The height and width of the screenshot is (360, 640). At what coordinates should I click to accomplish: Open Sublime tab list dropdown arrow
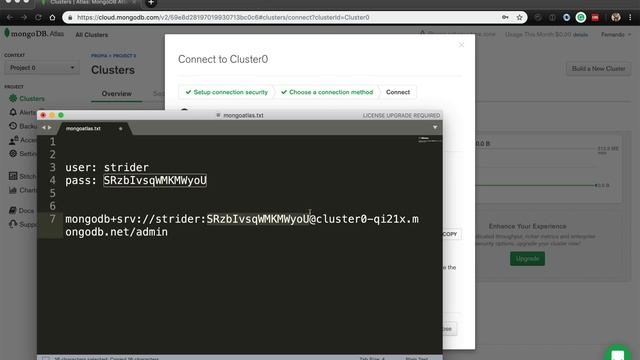tap(435, 128)
